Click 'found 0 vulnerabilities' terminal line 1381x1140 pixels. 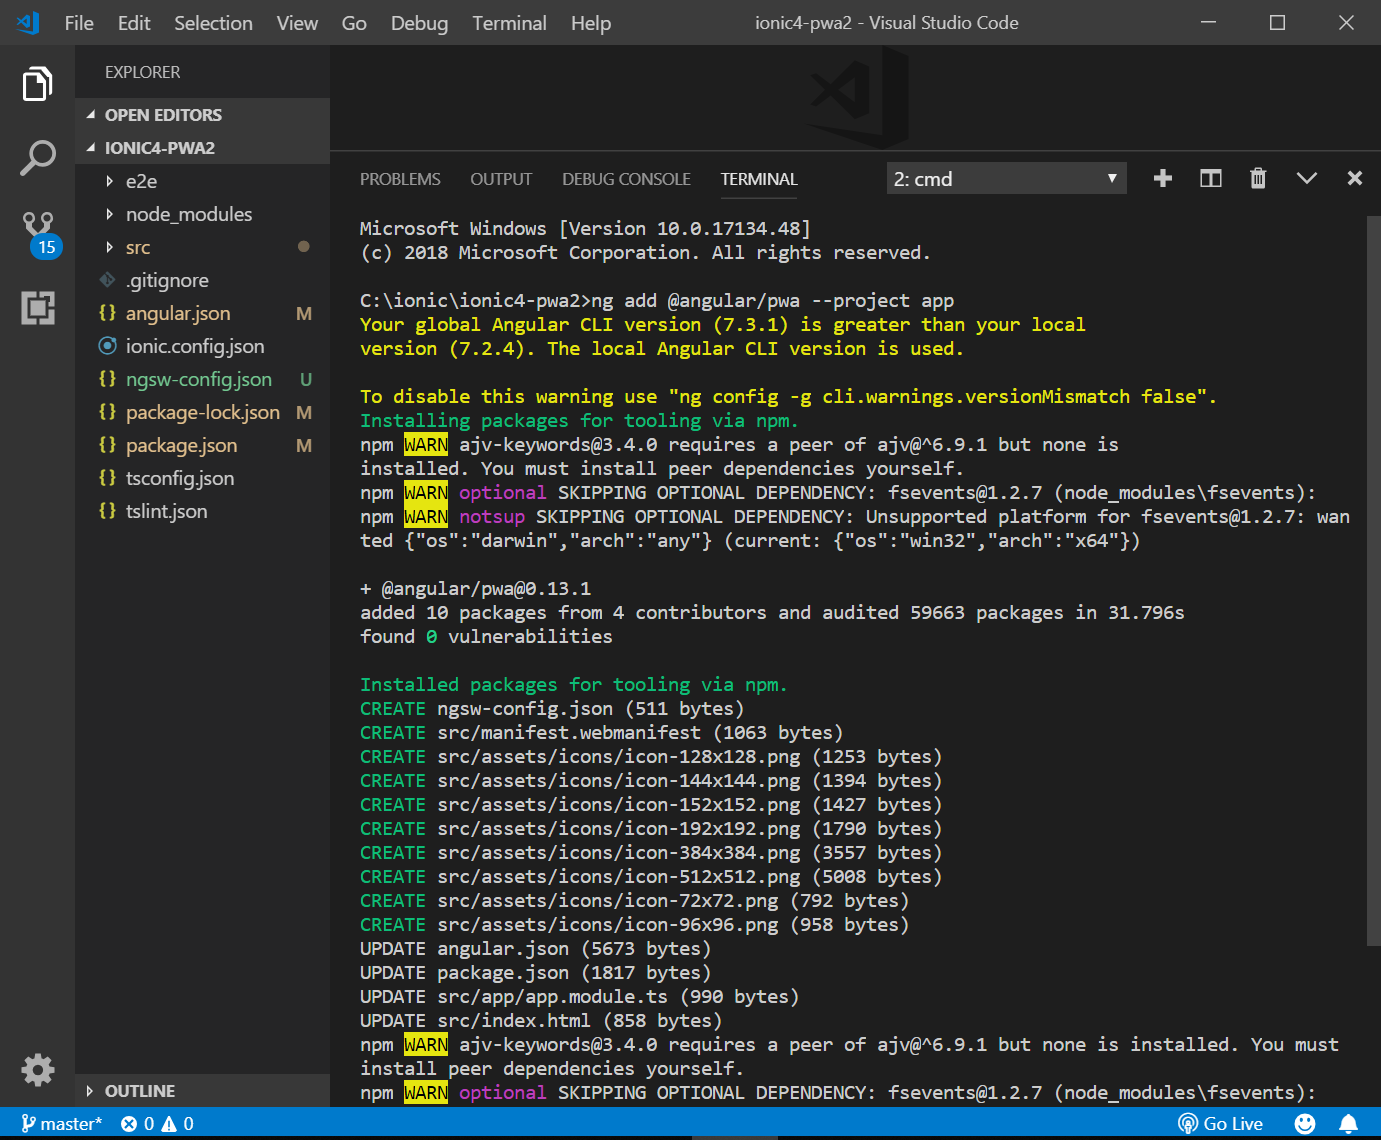point(486,637)
